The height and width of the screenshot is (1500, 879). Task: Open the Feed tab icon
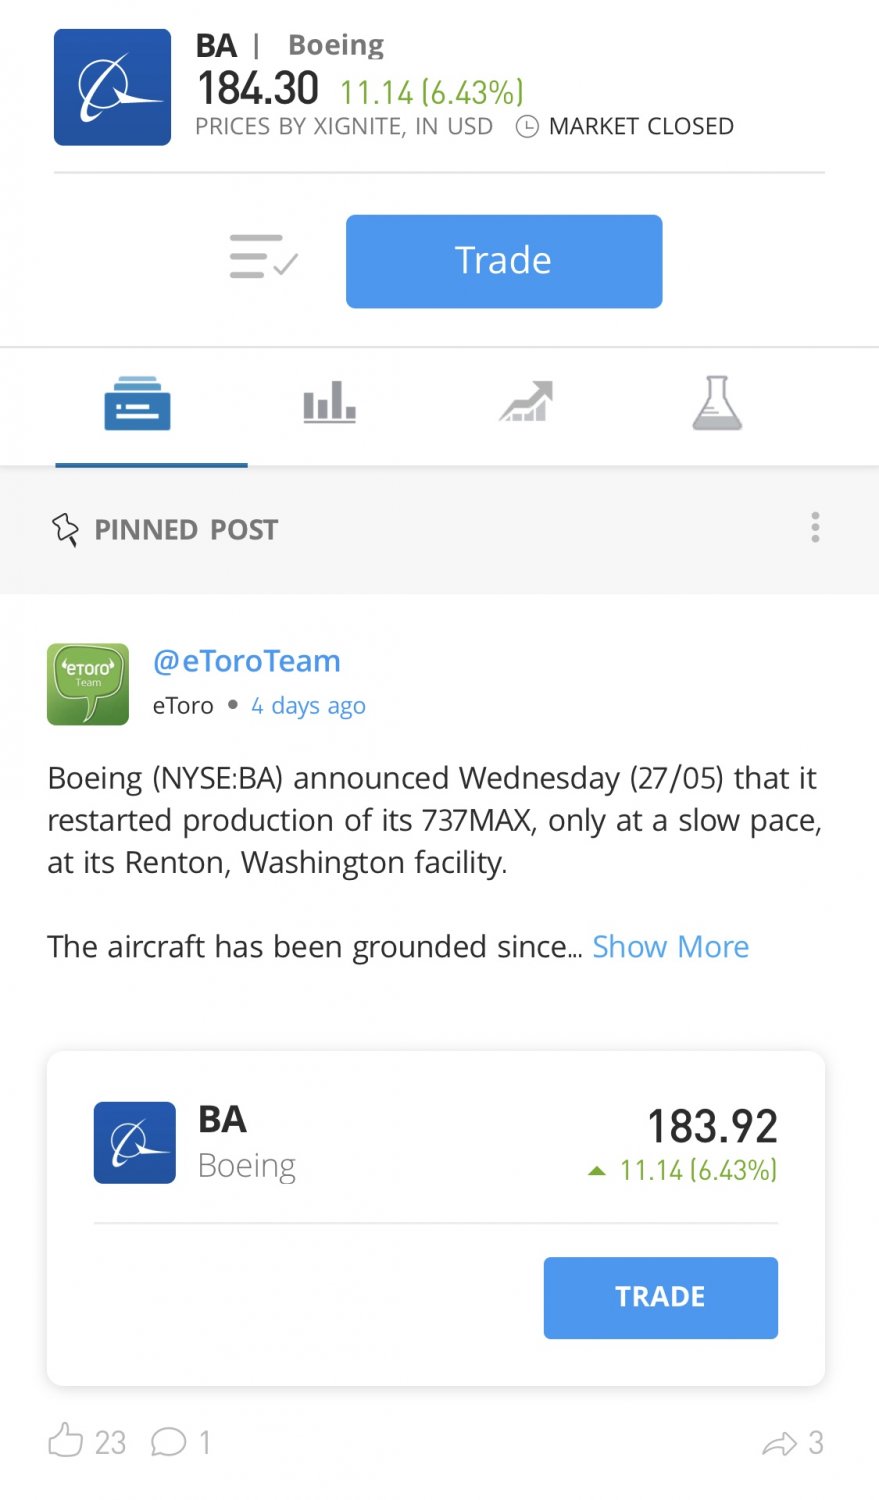pos(137,403)
